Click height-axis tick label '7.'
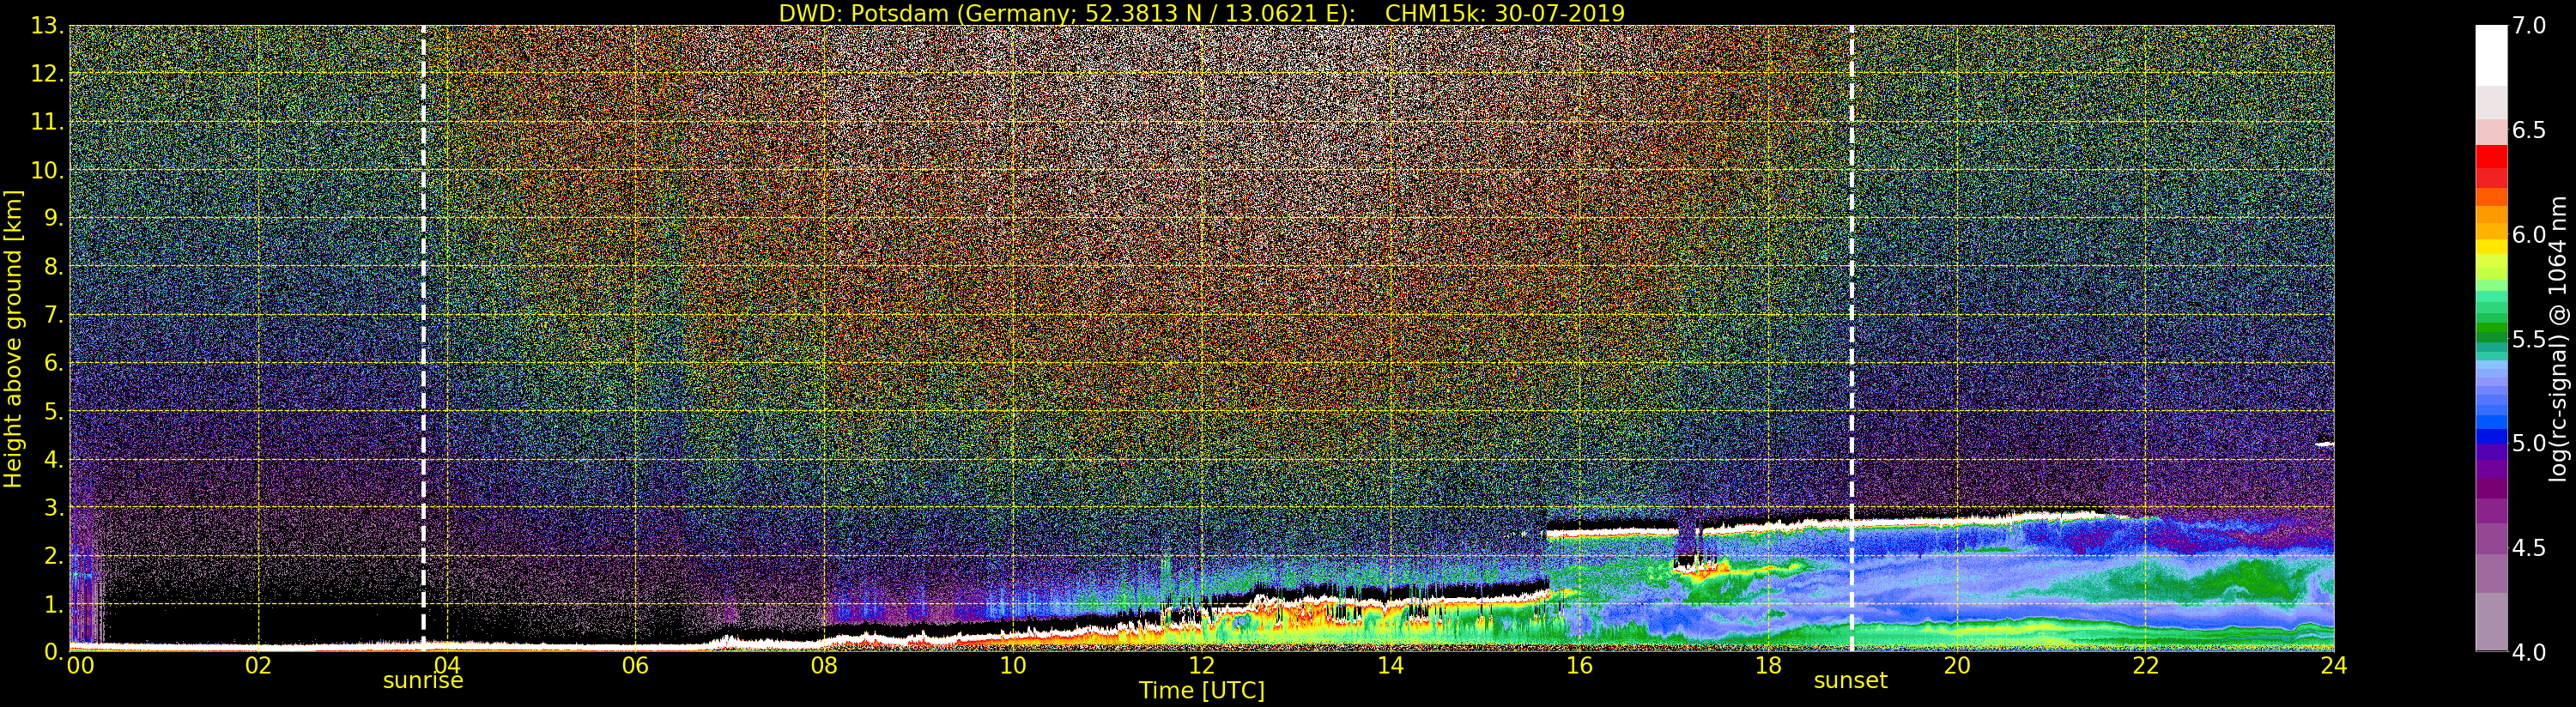The width and height of the screenshot is (2576, 707). (x=53, y=315)
